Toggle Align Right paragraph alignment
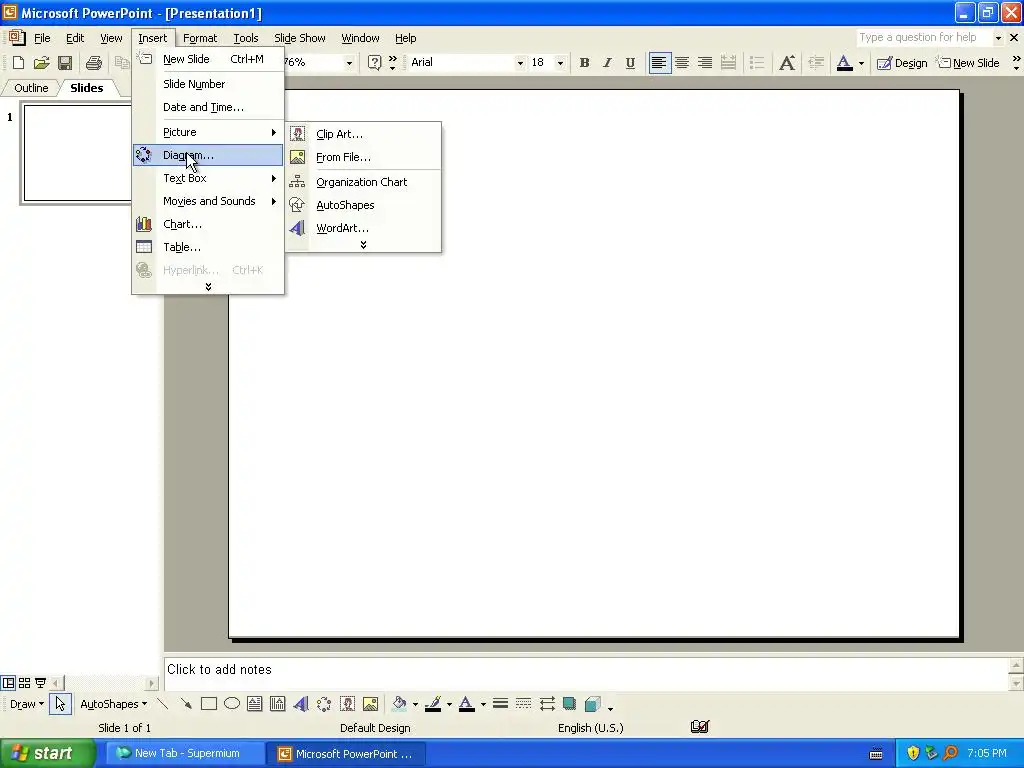 [x=705, y=63]
